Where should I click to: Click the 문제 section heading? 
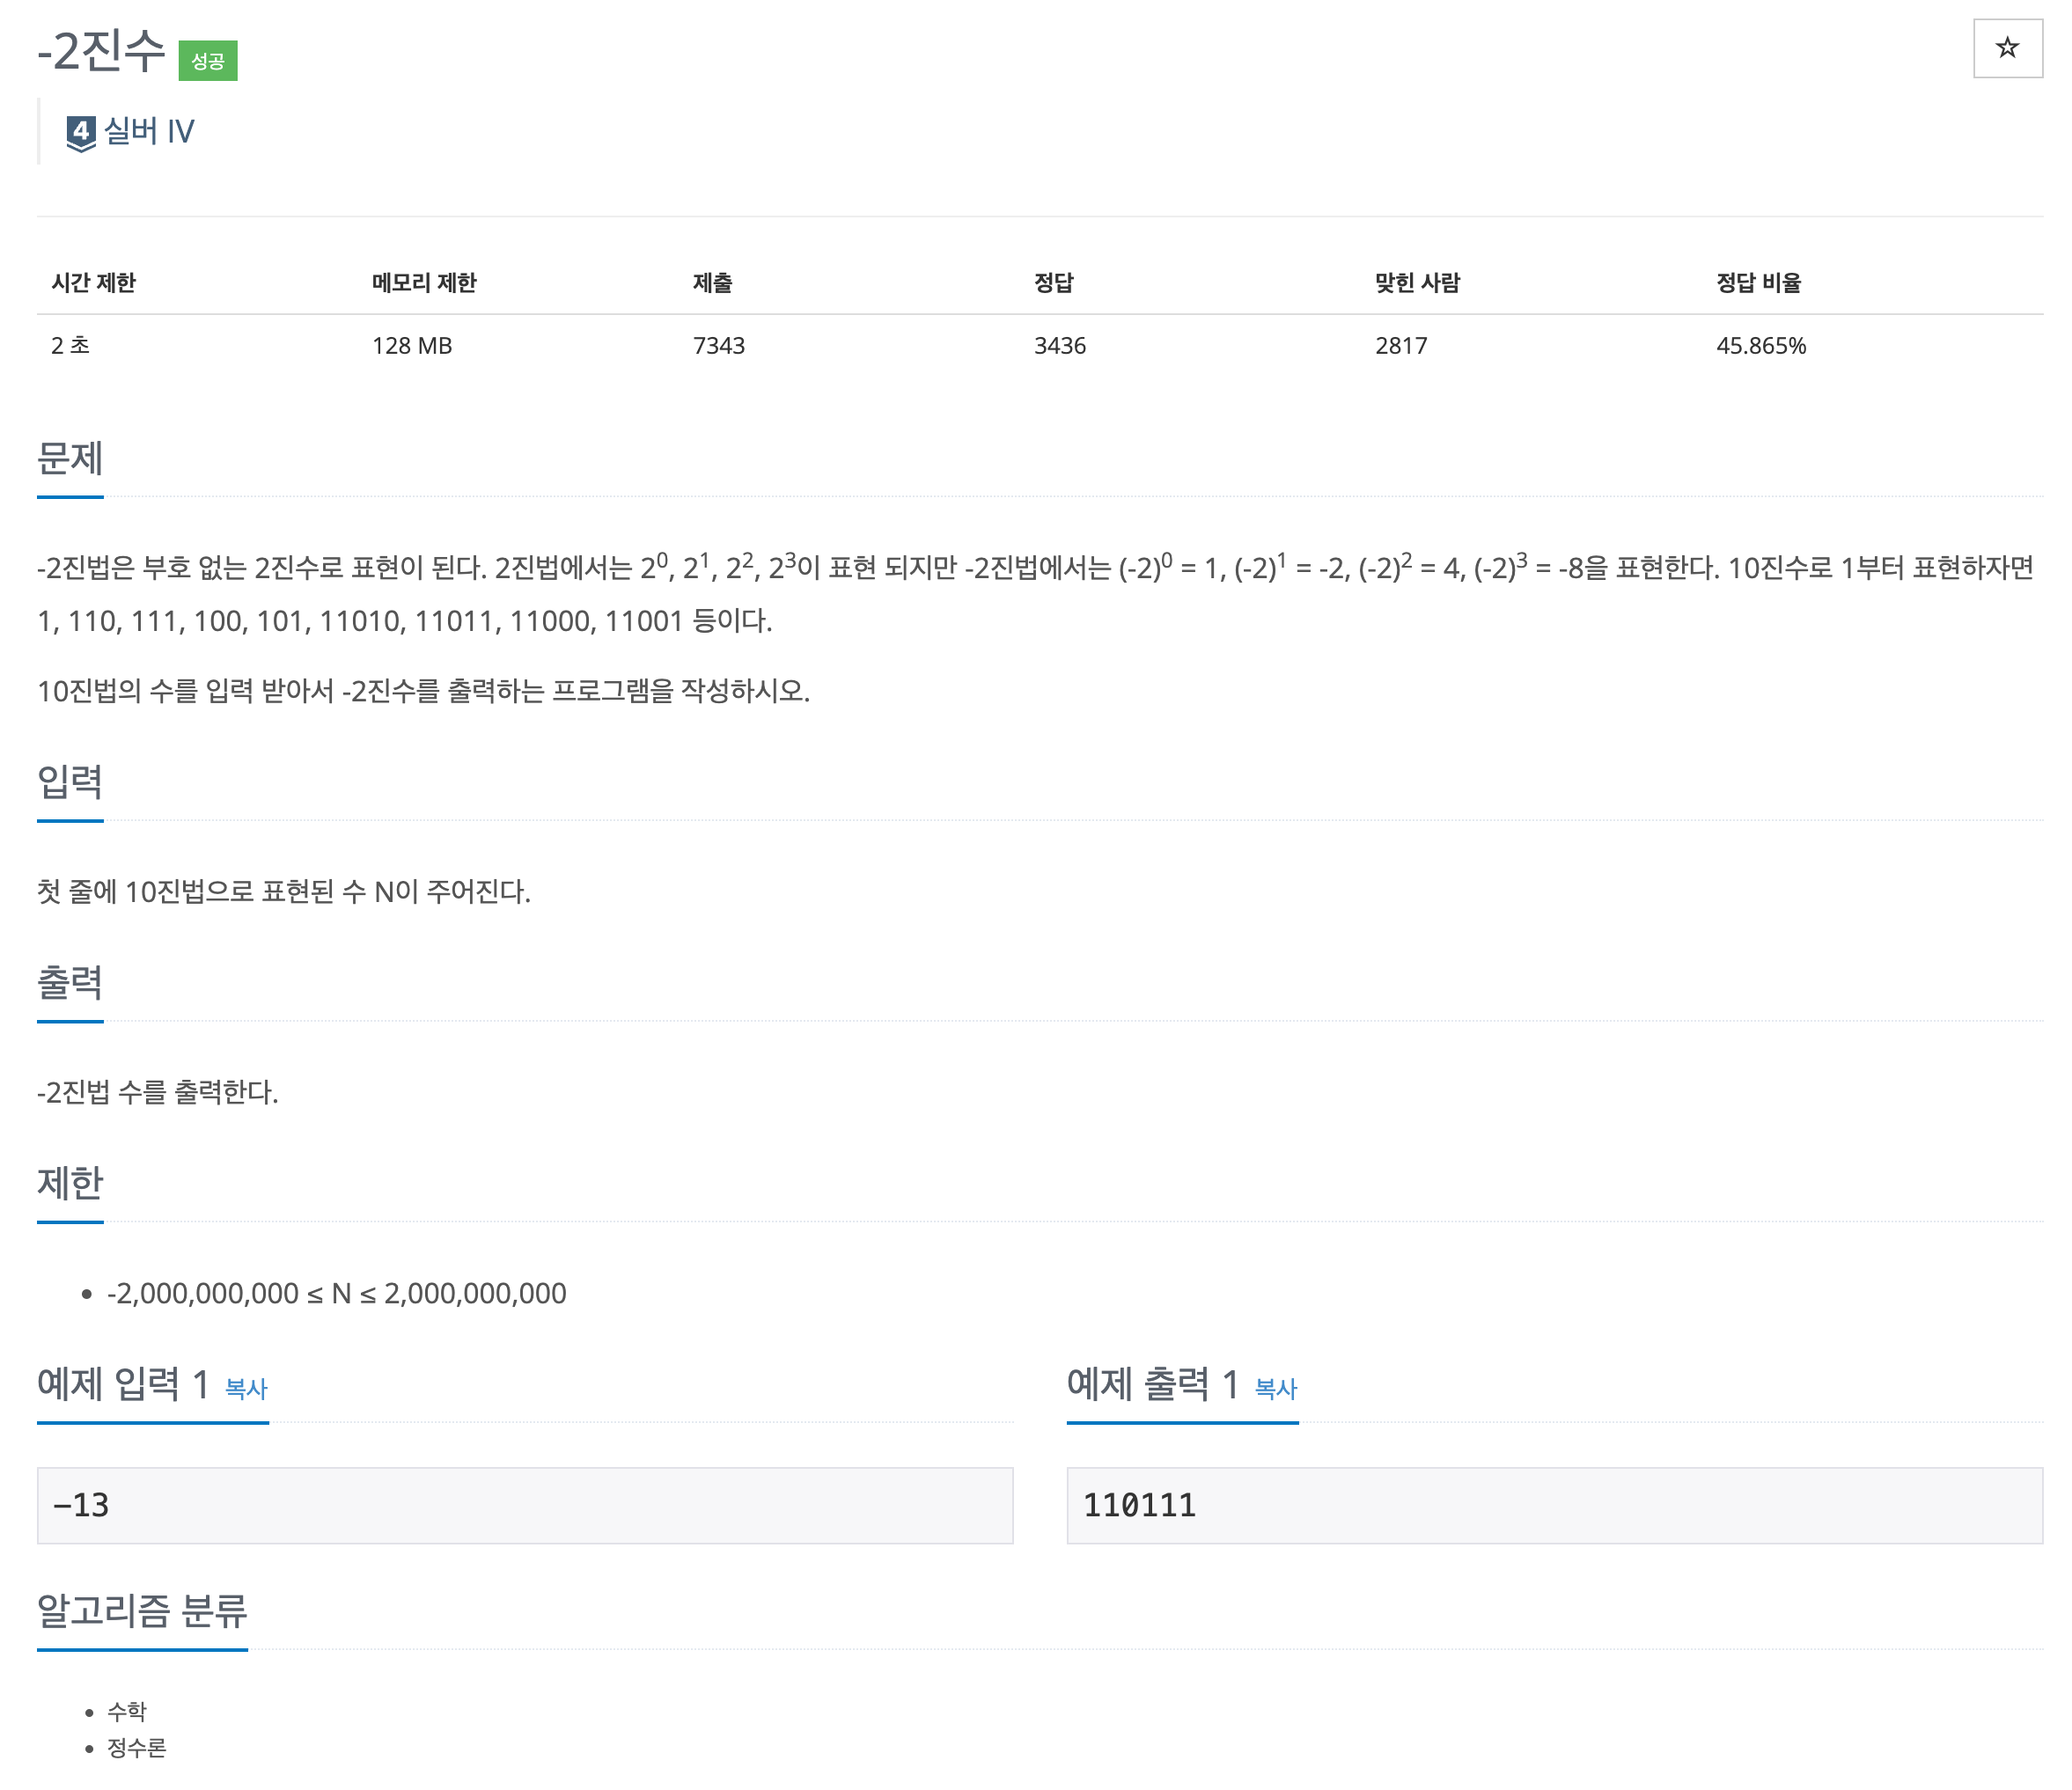click(70, 459)
